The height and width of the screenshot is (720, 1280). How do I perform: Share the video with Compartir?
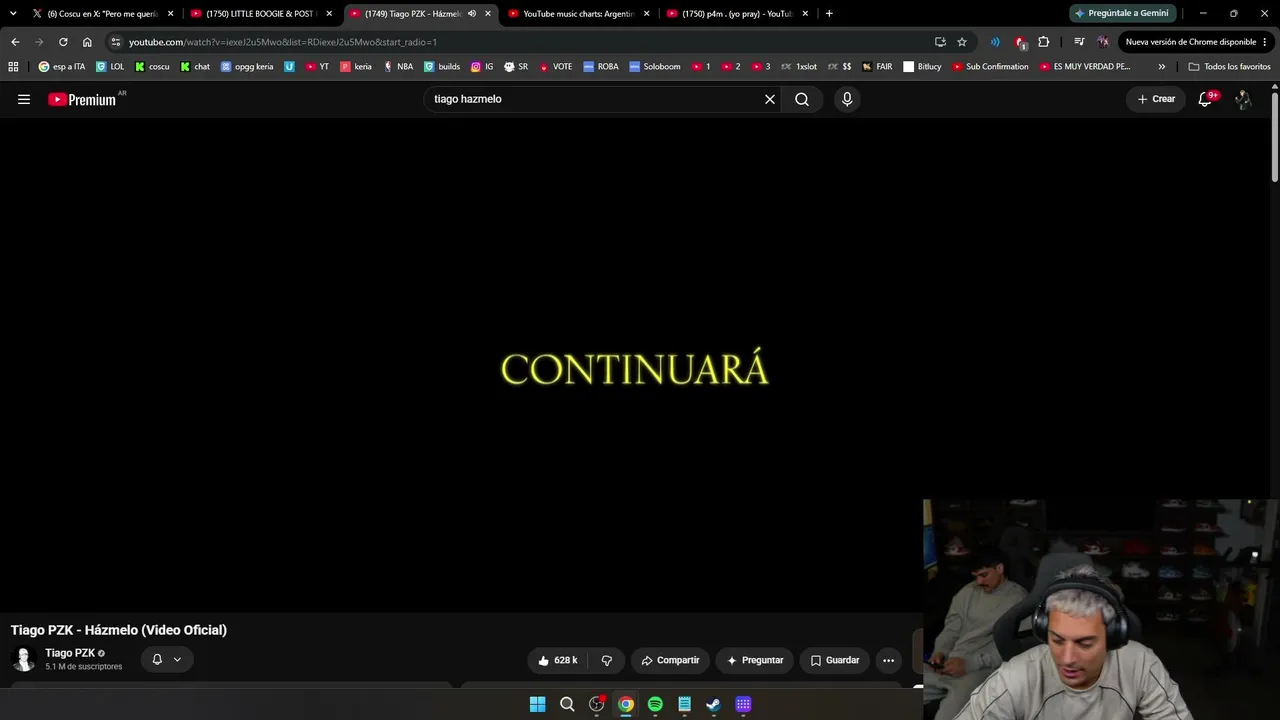point(670,660)
